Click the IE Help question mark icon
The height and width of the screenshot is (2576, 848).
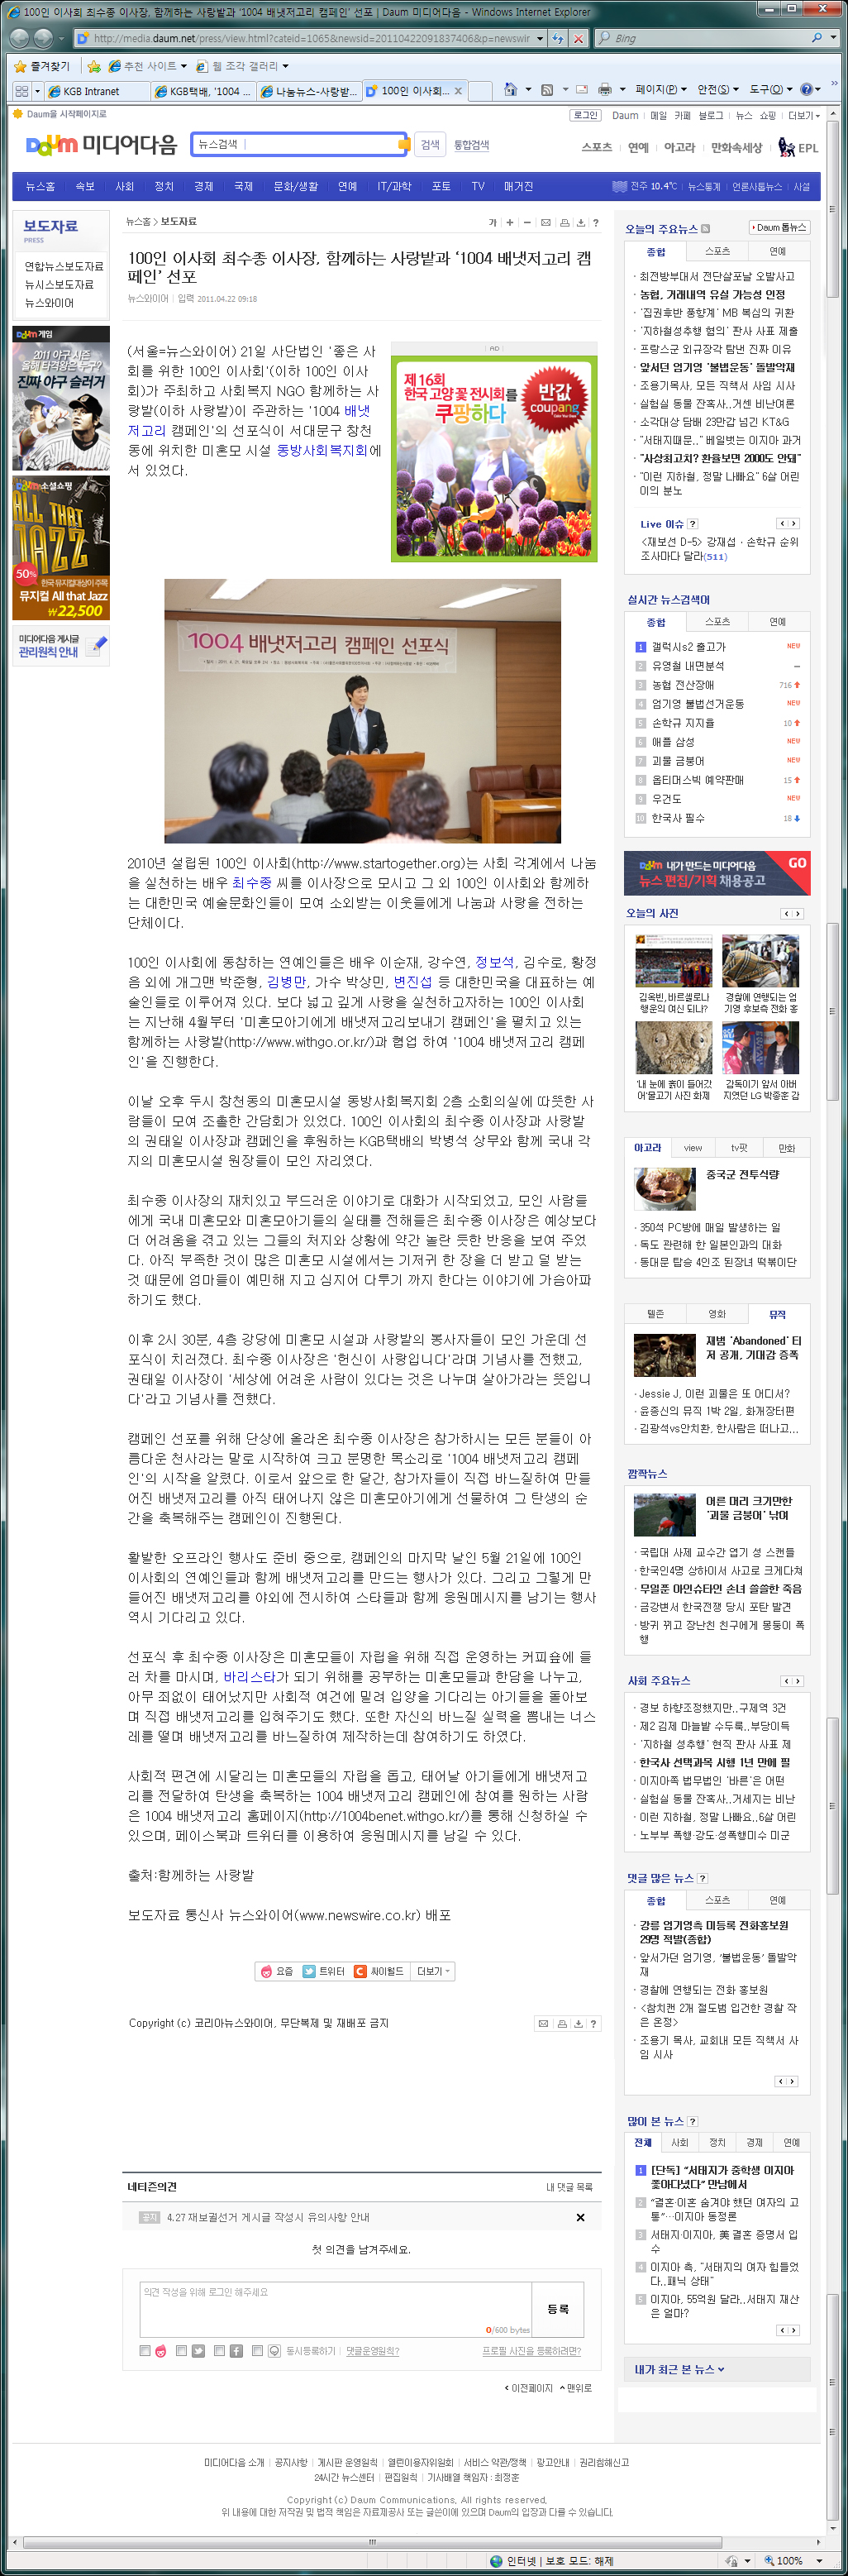(x=806, y=90)
